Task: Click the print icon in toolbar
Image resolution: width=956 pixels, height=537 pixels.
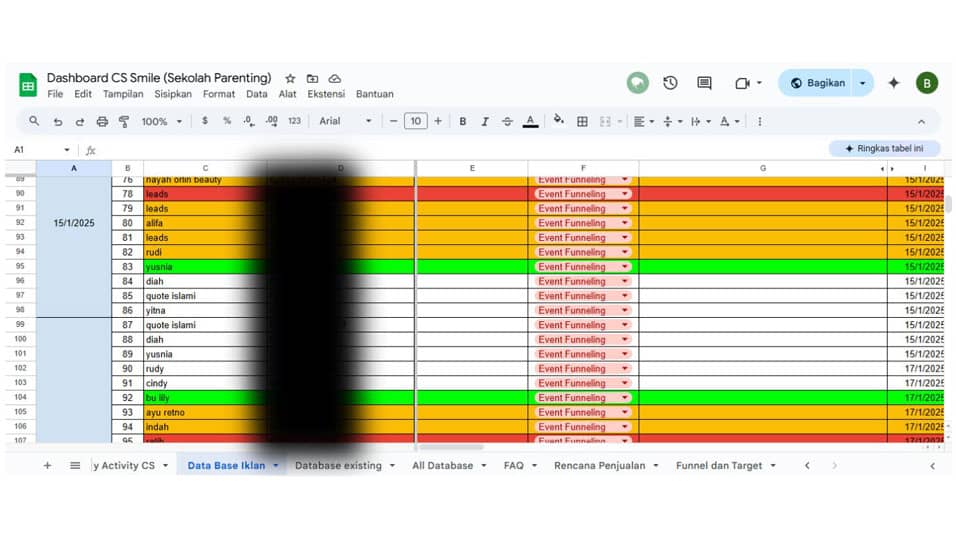Action: (102, 121)
